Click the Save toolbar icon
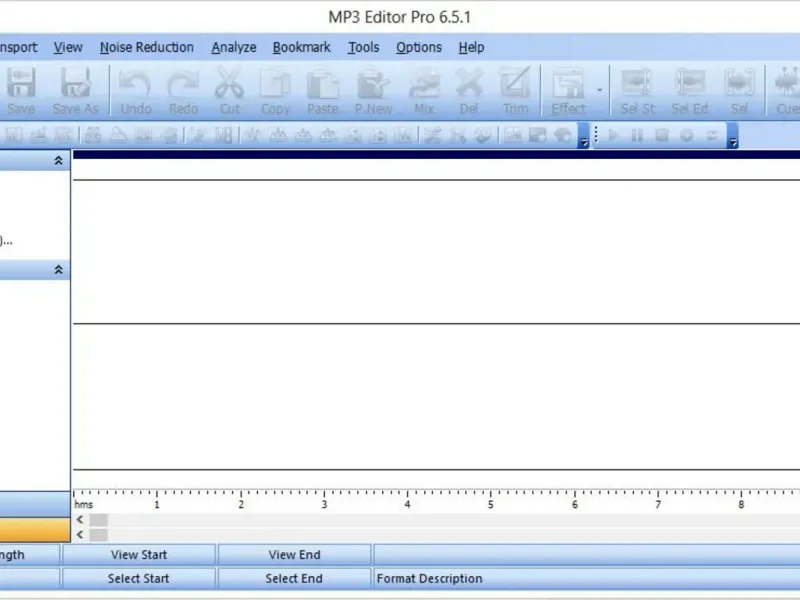Viewport: 800px width, 600px height. click(21, 90)
